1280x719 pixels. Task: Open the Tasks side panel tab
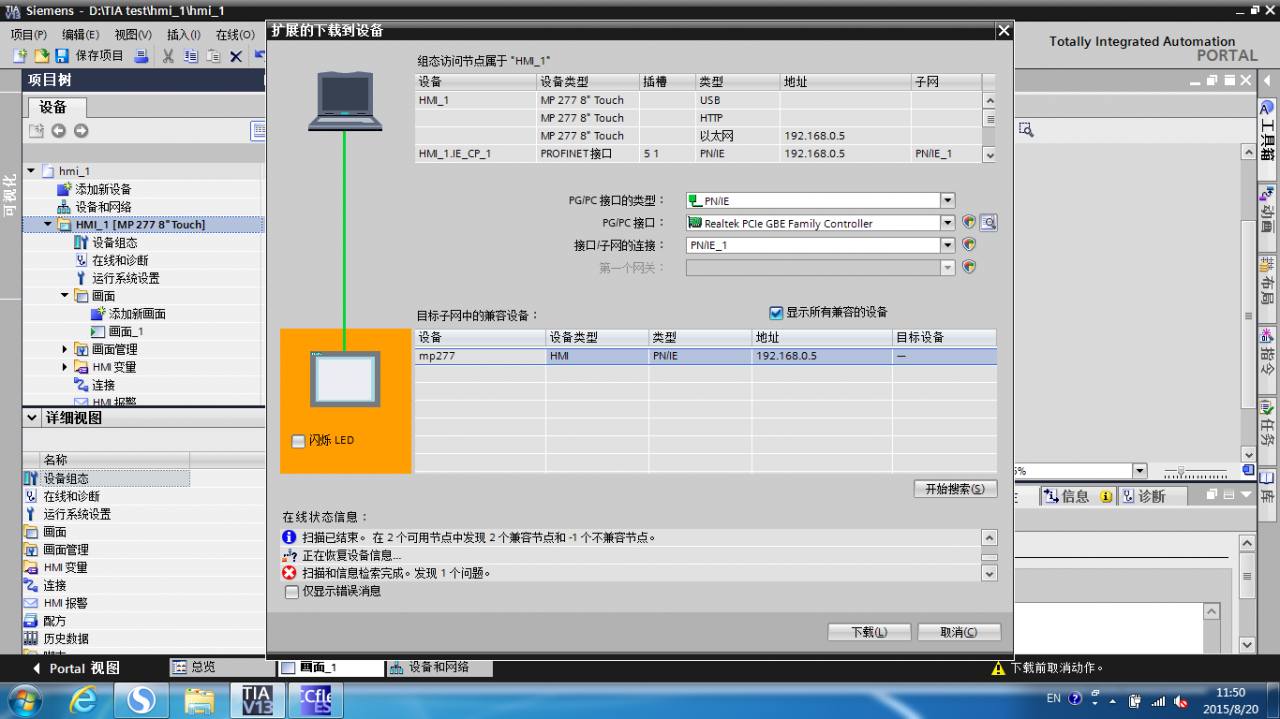click(x=1267, y=424)
